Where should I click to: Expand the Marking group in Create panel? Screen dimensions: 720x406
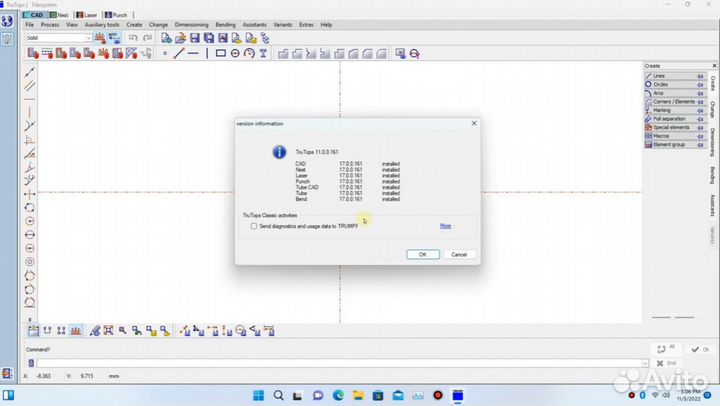click(x=675, y=110)
